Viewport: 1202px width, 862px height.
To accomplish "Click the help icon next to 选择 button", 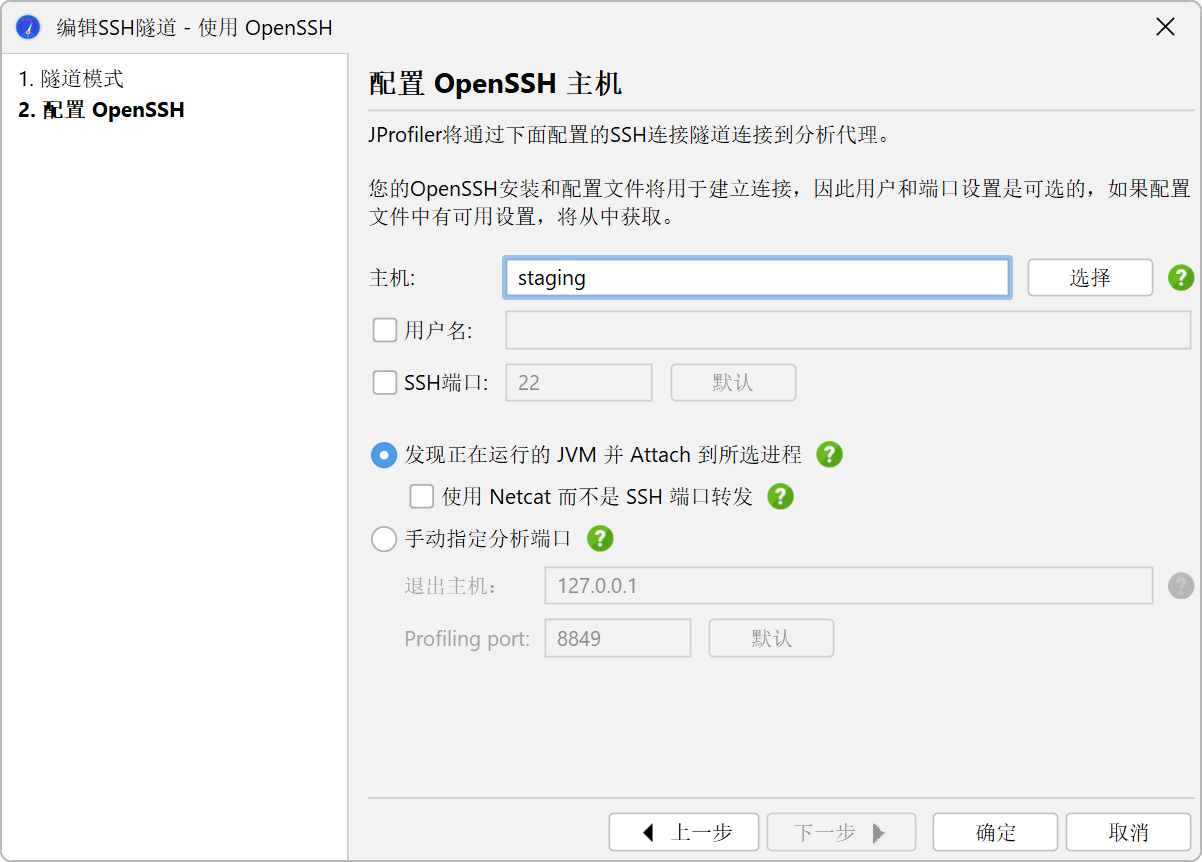I will tap(1181, 278).
